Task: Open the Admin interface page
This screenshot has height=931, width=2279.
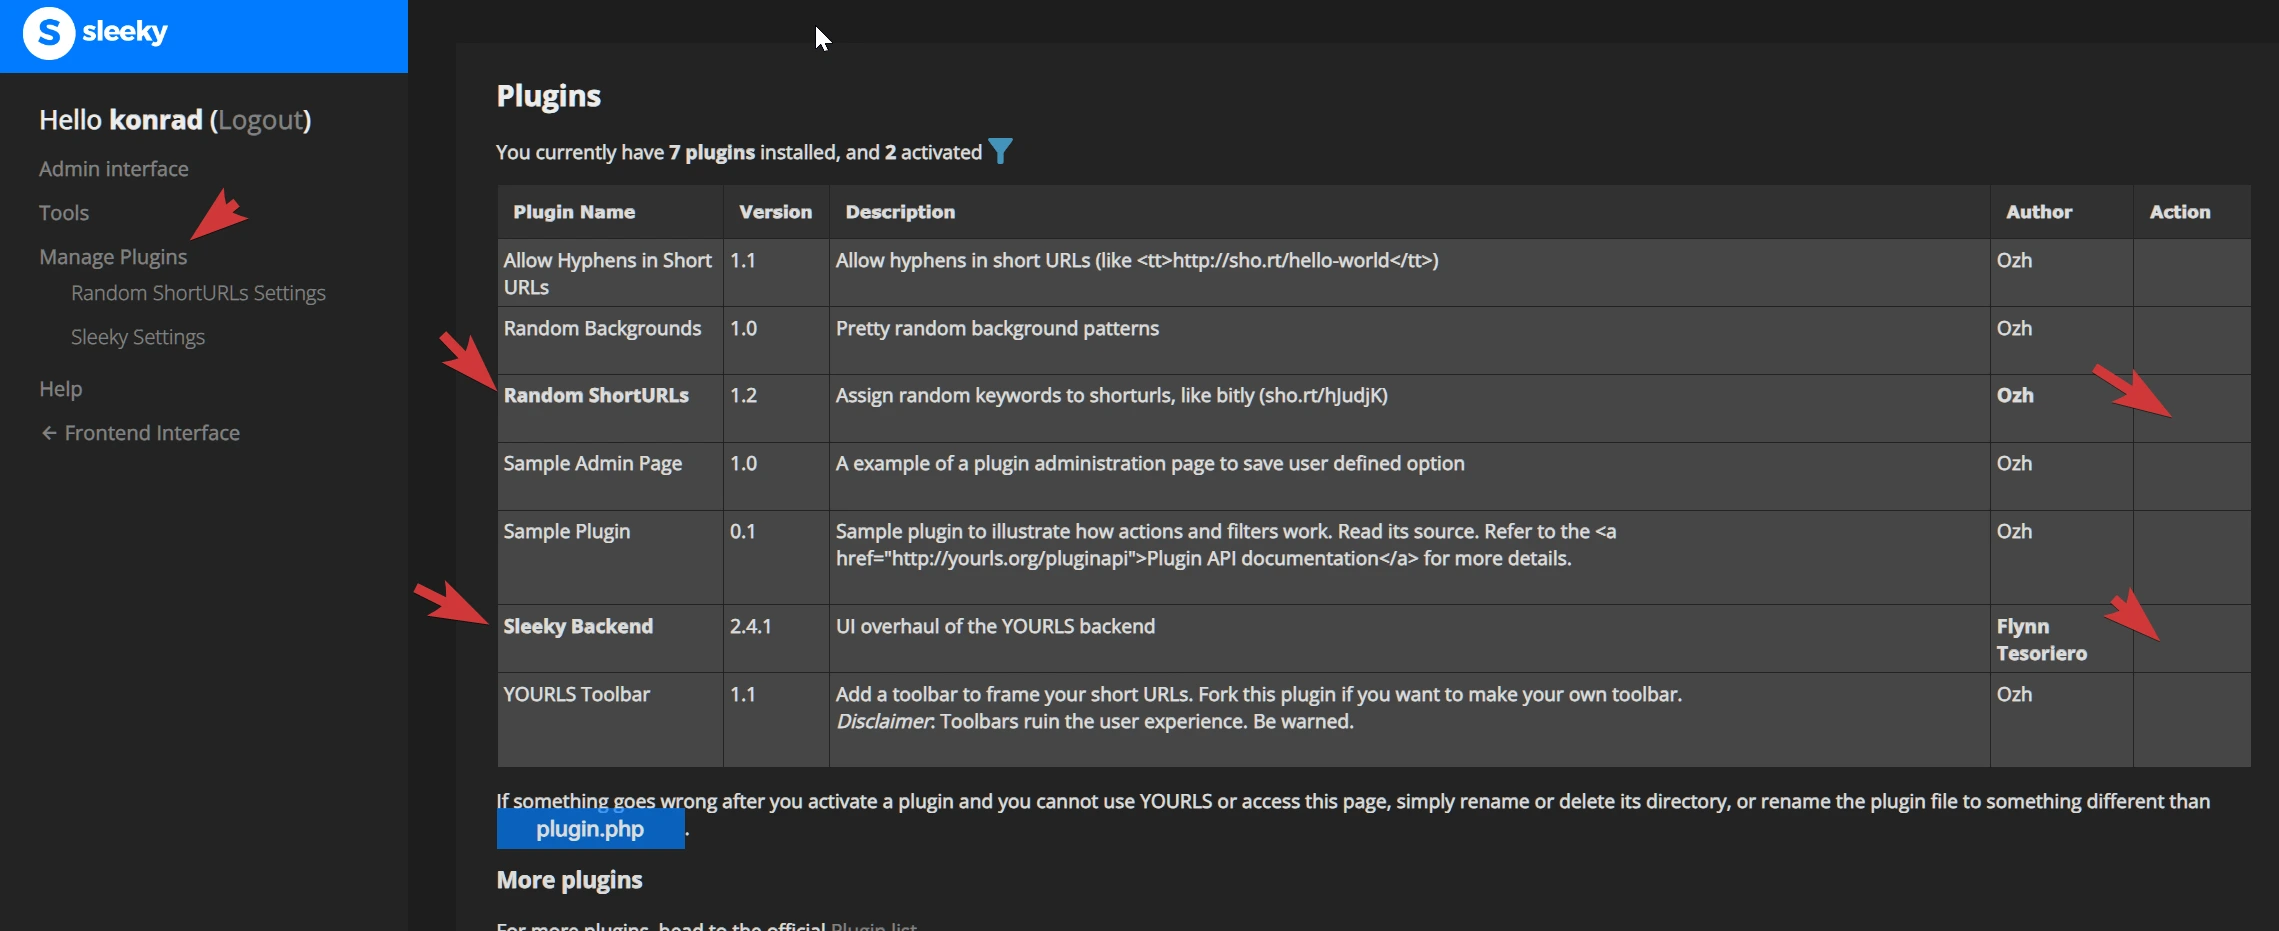Action: point(113,169)
